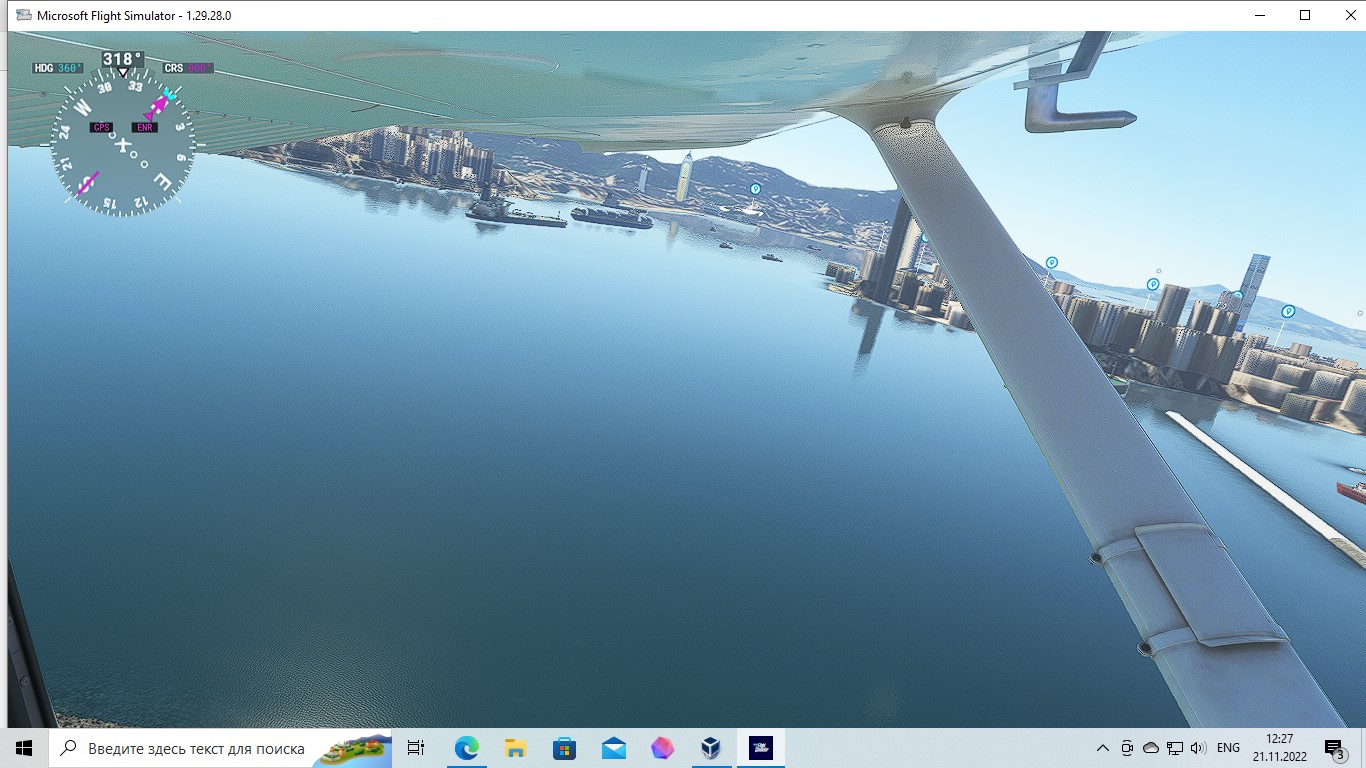Screen dimensions: 1366x768
Task: Click the HDG 360° heading bug readout
Action: pyautogui.click(x=58, y=68)
